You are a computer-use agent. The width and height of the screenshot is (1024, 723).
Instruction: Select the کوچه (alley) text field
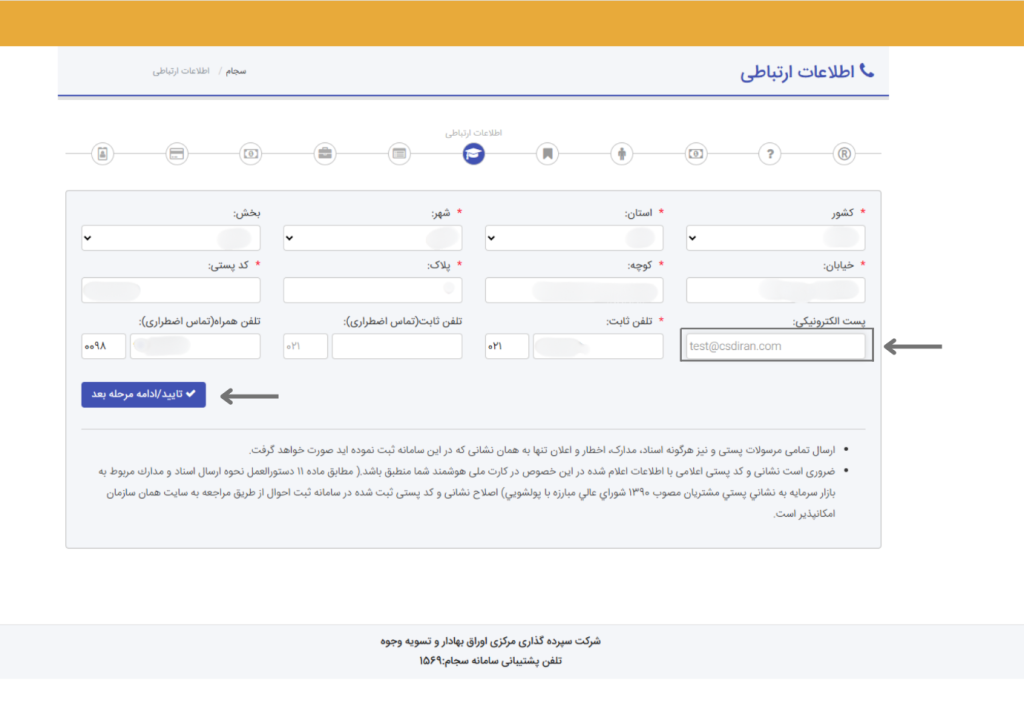tap(574, 290)
